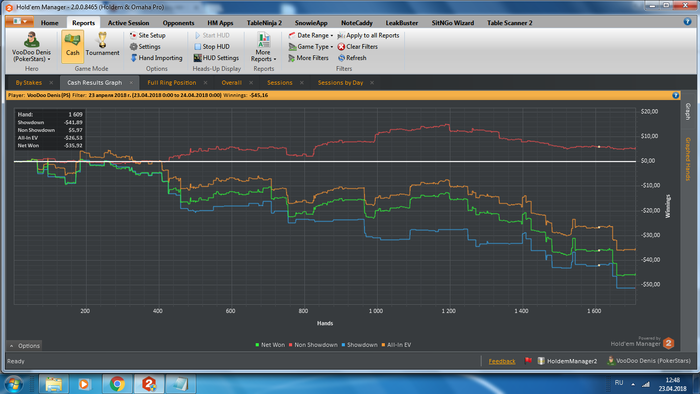Switch to By Stakes report tab

[29, 83]
